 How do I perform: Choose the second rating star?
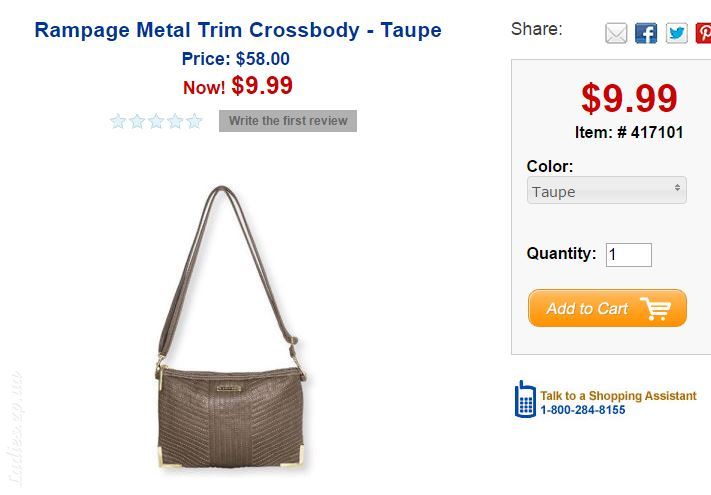tap(137, 121)
